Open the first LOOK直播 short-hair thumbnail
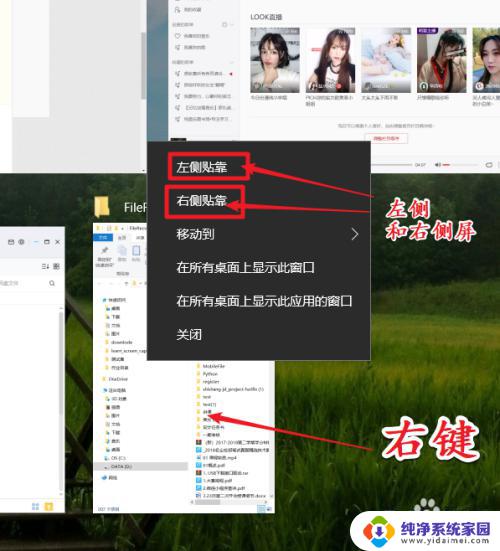500x551 pixels. pyautogui.click(x=275, y=60)
